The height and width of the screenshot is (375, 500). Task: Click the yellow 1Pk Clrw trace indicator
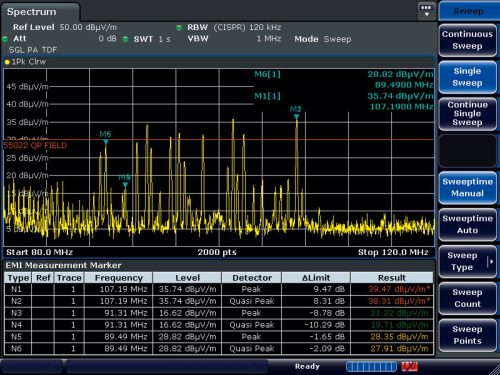pyautogui.click(x=7, y=62)
